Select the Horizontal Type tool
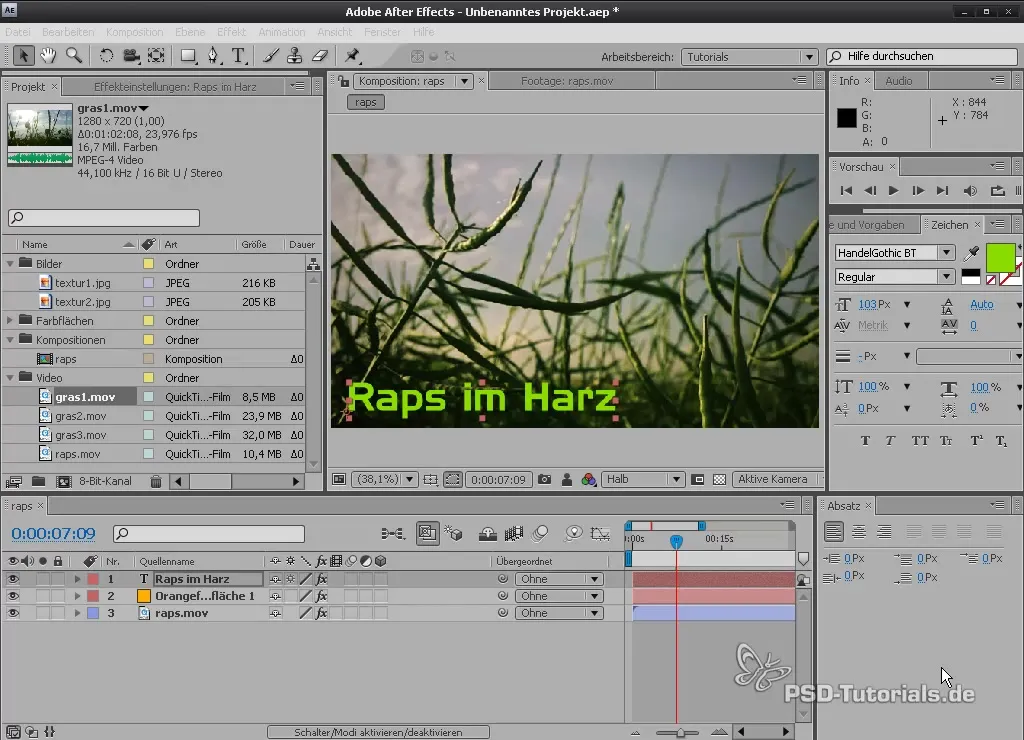Screen dimensions: 1024x740 tap(238, 56)
